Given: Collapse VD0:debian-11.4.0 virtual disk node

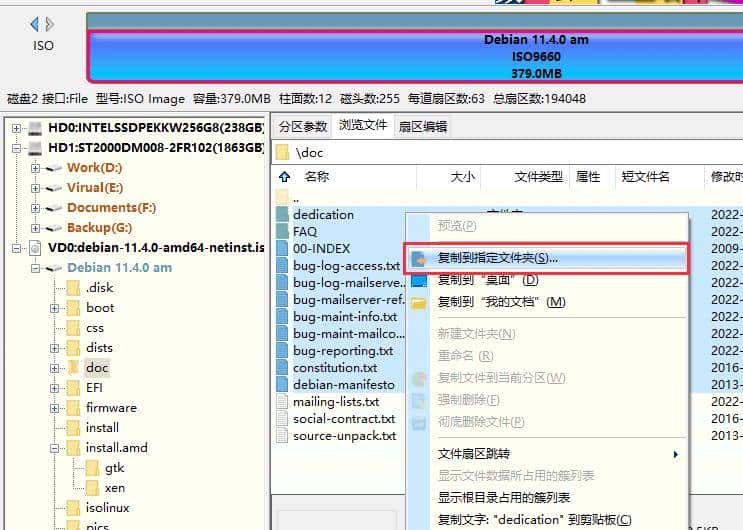Looking at the screenshot, I should click(x=16, y=248).
